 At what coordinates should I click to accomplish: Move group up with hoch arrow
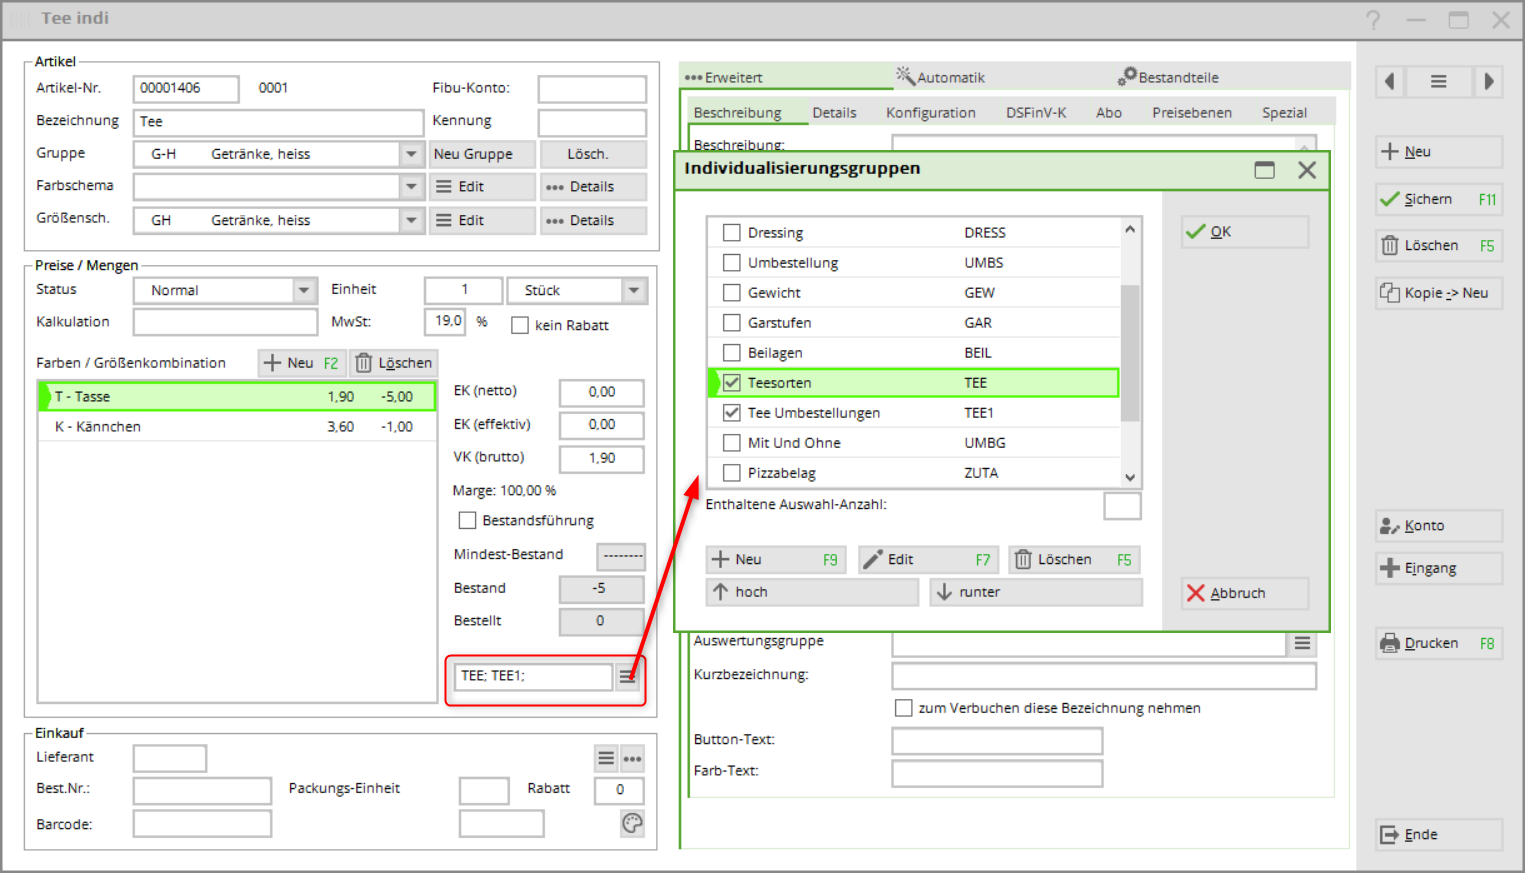811,592
